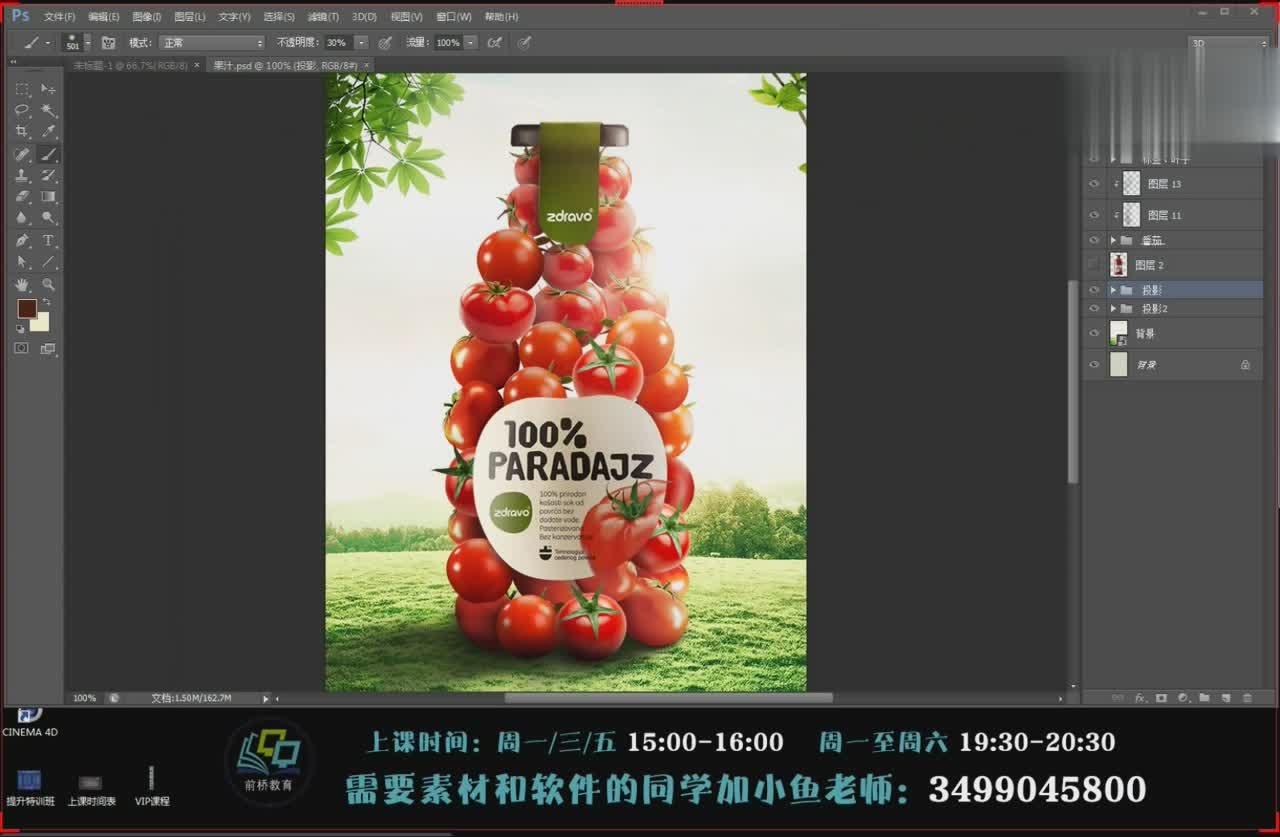Select the Eraser tool

(x=22, y=197)
